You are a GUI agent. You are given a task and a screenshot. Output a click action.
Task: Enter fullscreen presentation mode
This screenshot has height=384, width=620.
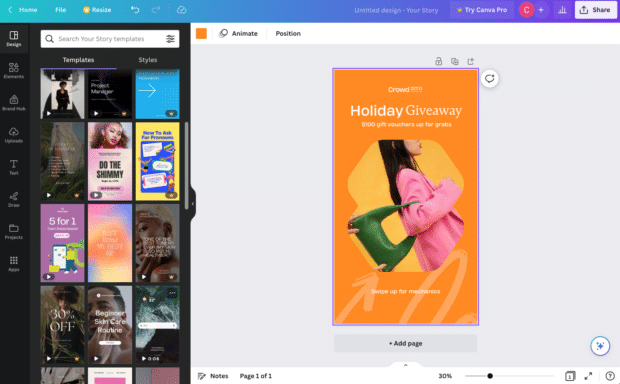point(588,376)
